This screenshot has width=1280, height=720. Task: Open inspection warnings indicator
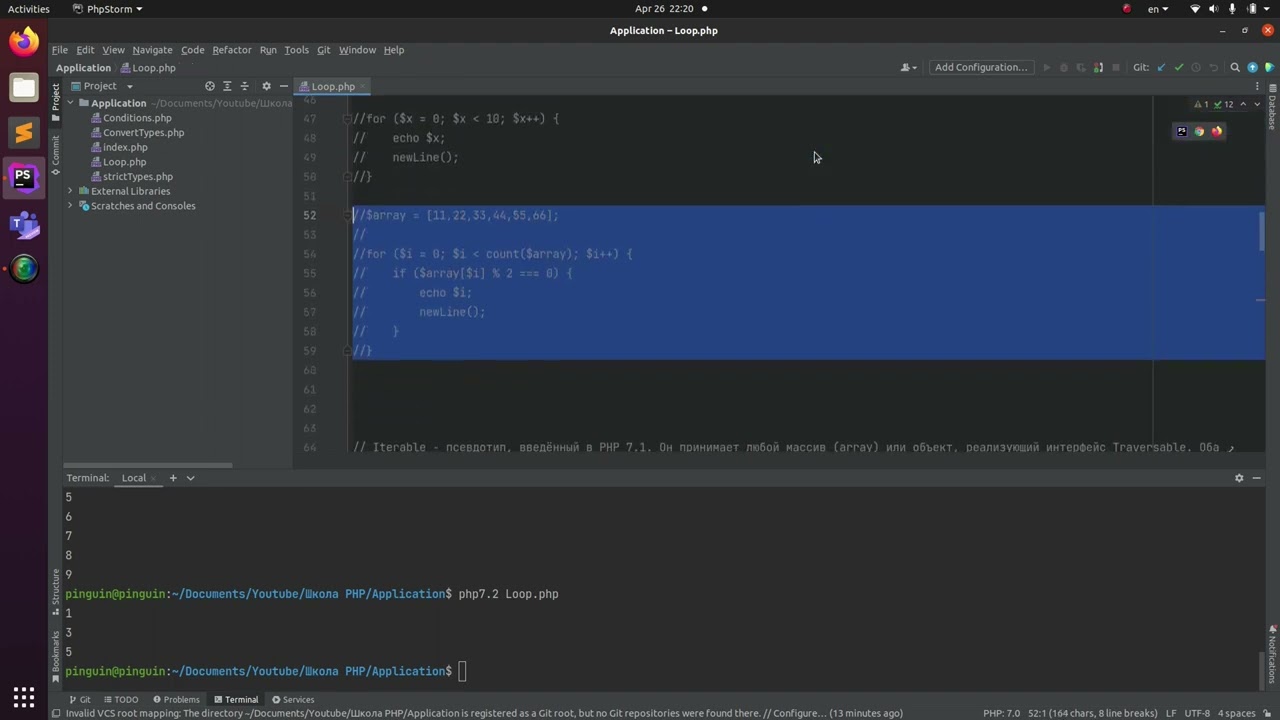click(1215, 104)
